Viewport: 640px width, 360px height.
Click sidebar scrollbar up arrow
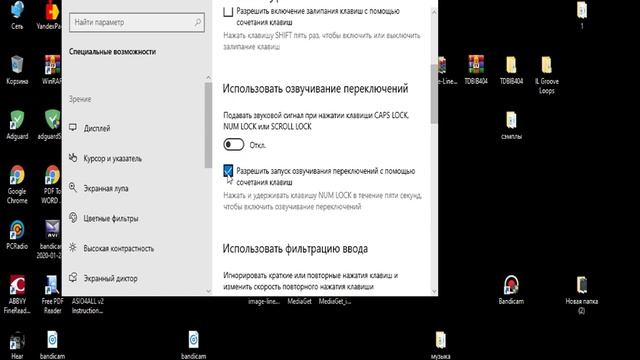point(209,78)
